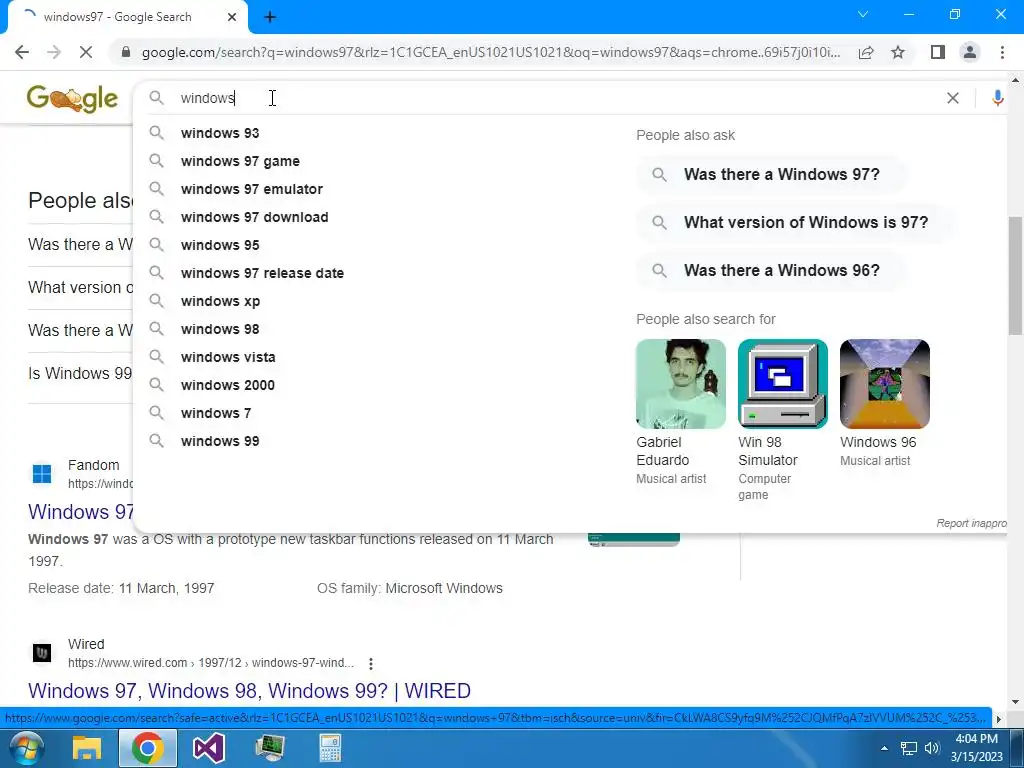Image resolution: width=1024 pixels, height=768 pixels.
Task: Open File Explorer from taskbar
Action: (86, 748)
